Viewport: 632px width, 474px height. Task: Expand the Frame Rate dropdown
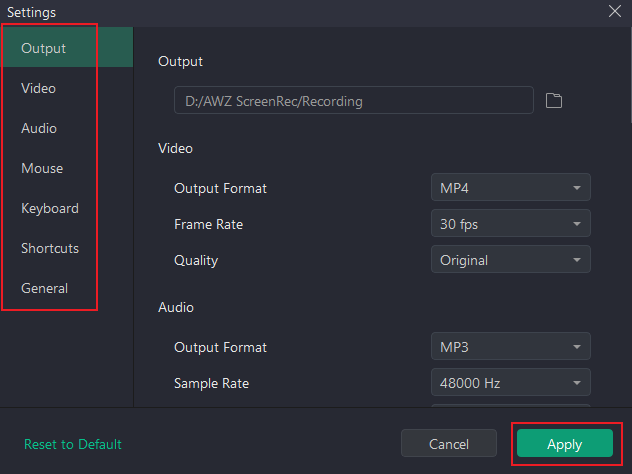510,224
